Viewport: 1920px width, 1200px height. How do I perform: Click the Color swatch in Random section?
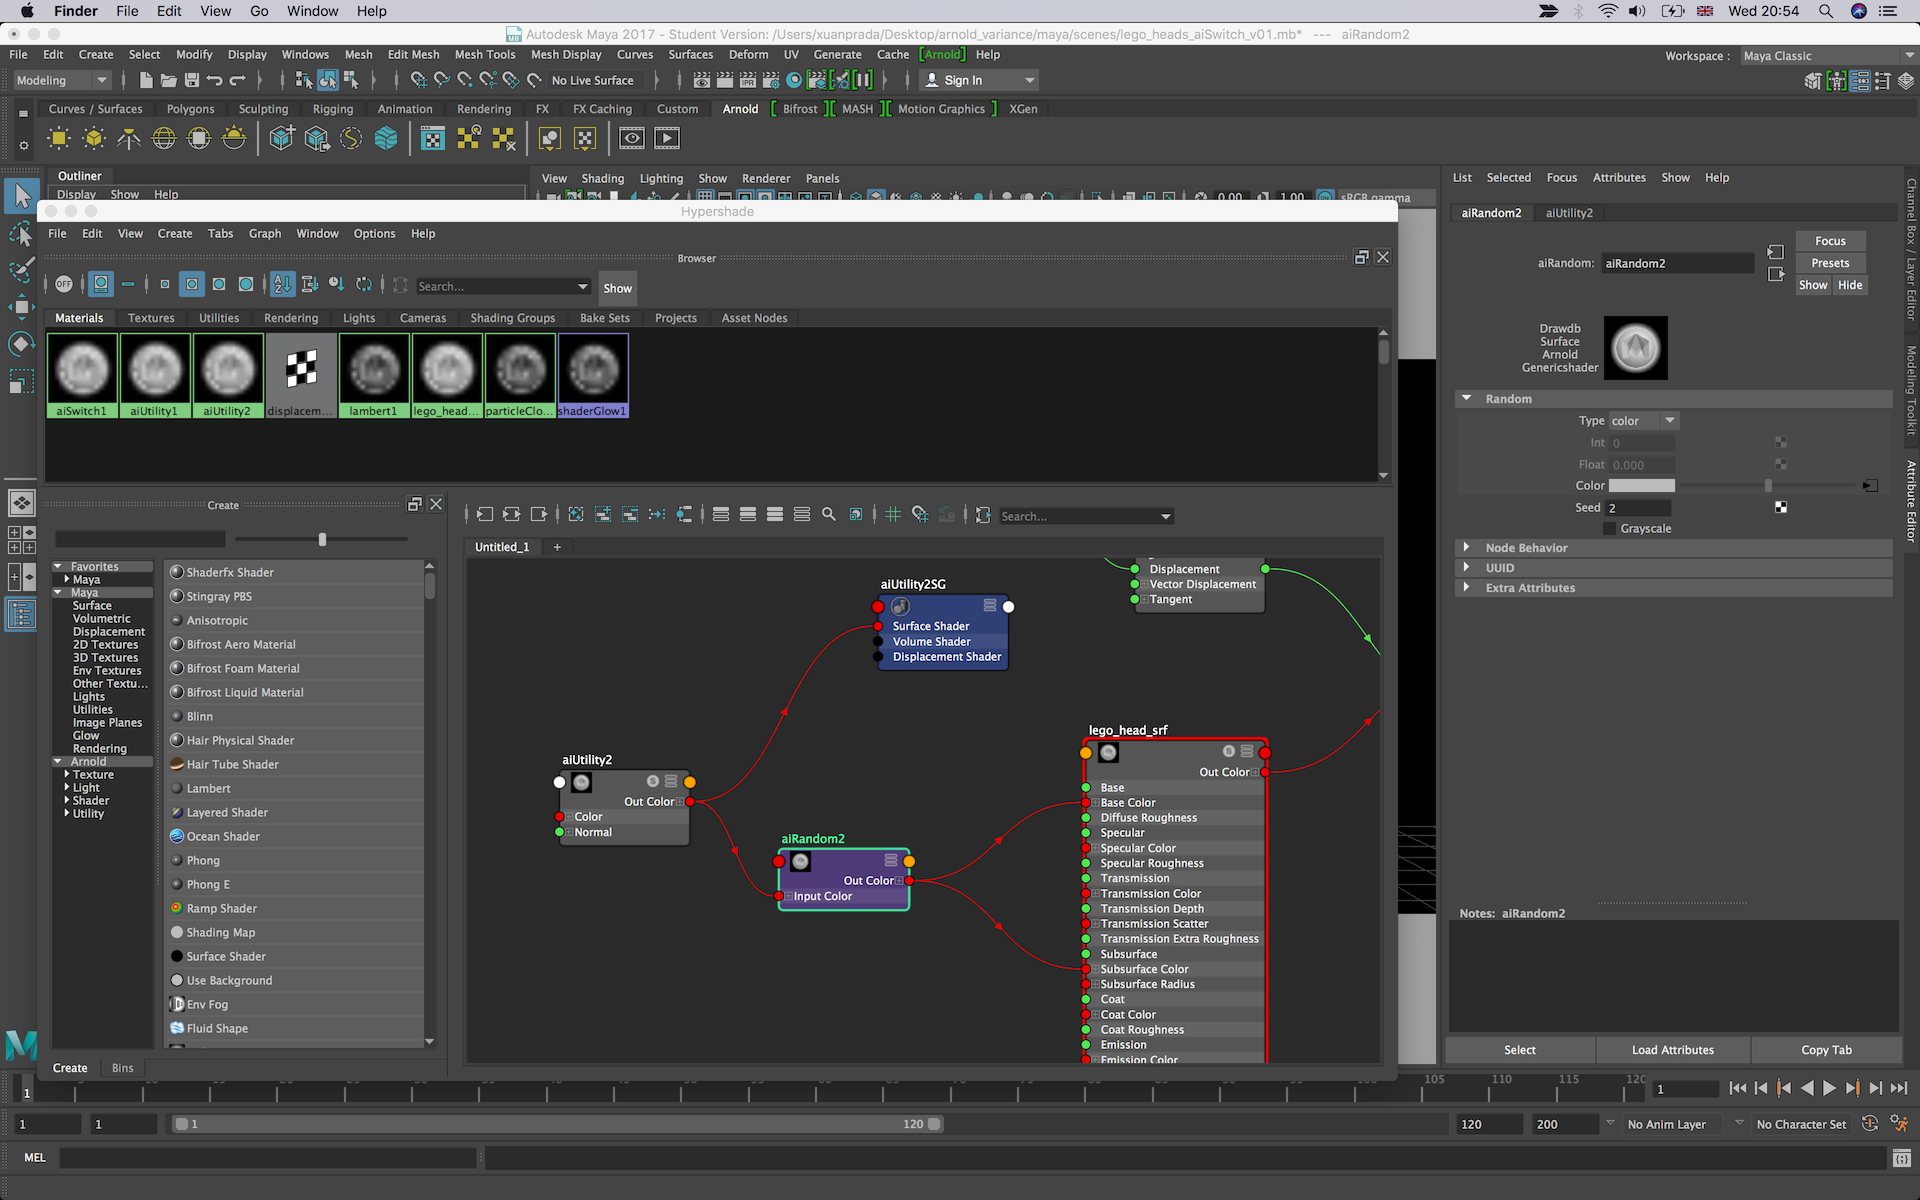click(1641, 486)
